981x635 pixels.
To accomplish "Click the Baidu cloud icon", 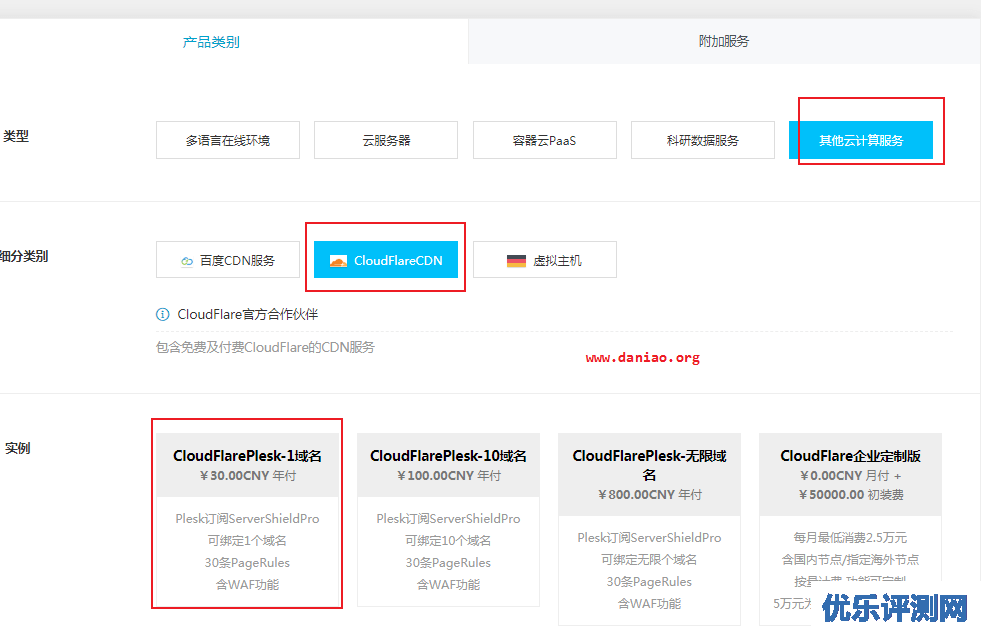I will 186,262.
